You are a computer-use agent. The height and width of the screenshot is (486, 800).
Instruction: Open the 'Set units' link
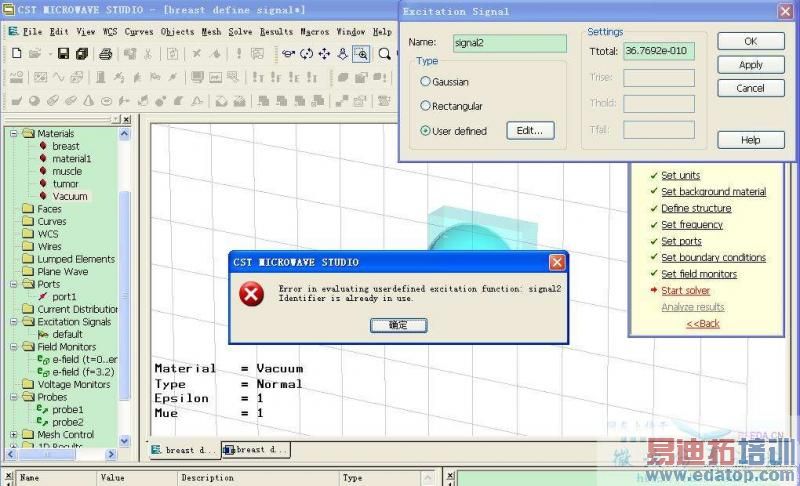(681, 175)
